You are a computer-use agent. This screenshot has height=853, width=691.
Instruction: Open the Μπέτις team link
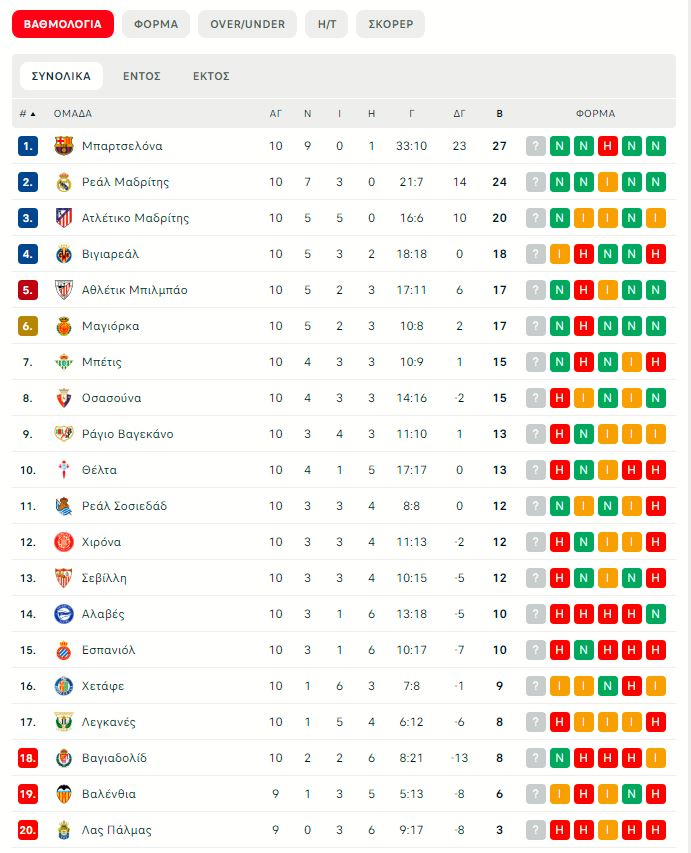[x=102, y=362]
